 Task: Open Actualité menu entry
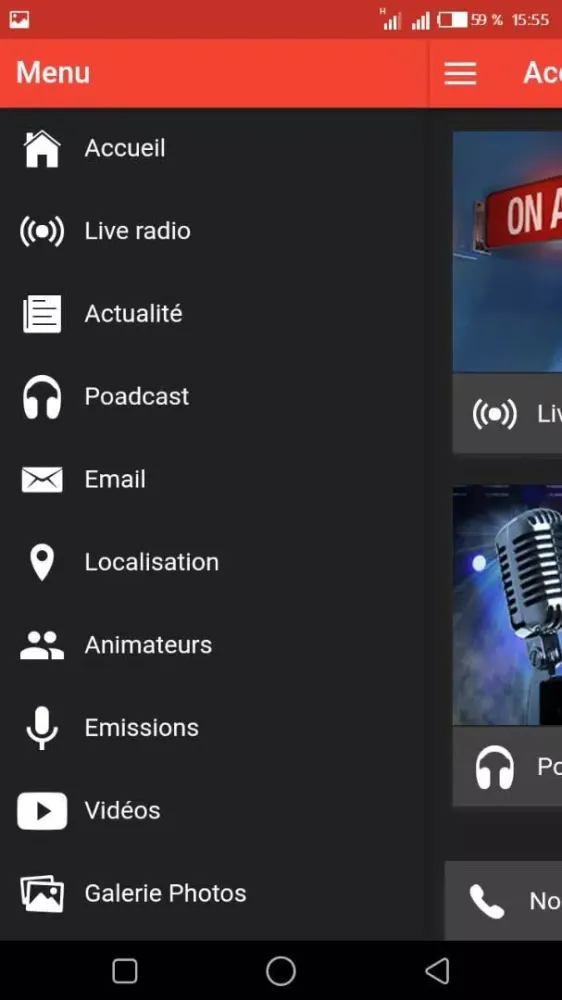point(214,314)
